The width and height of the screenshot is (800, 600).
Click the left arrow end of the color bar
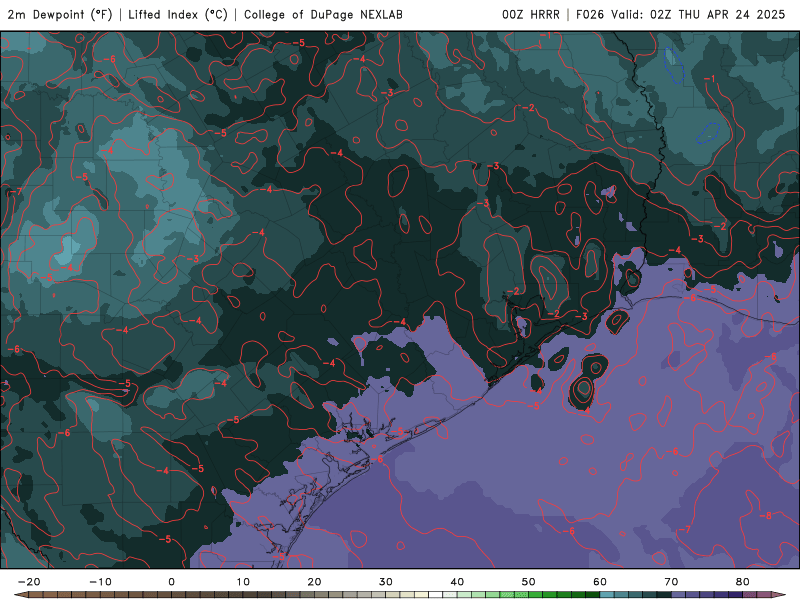point(21,595)
